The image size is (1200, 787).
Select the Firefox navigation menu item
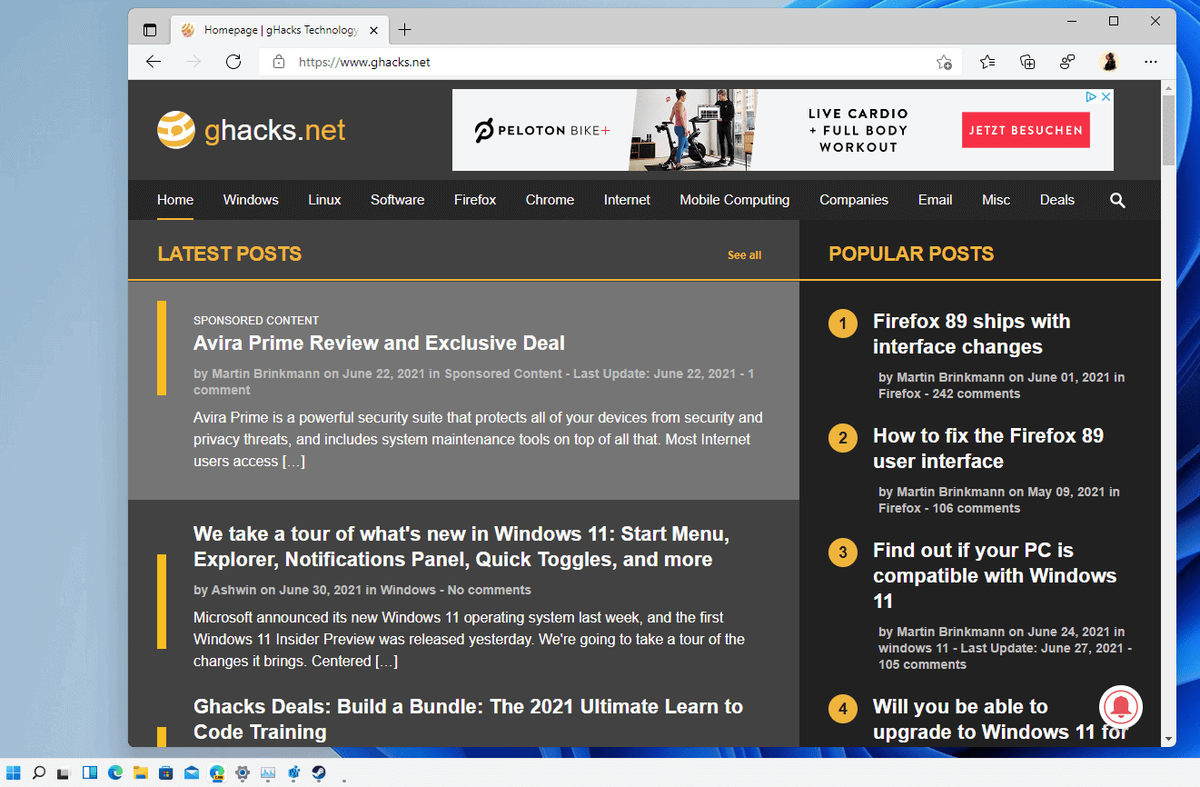tap(475, 200)
